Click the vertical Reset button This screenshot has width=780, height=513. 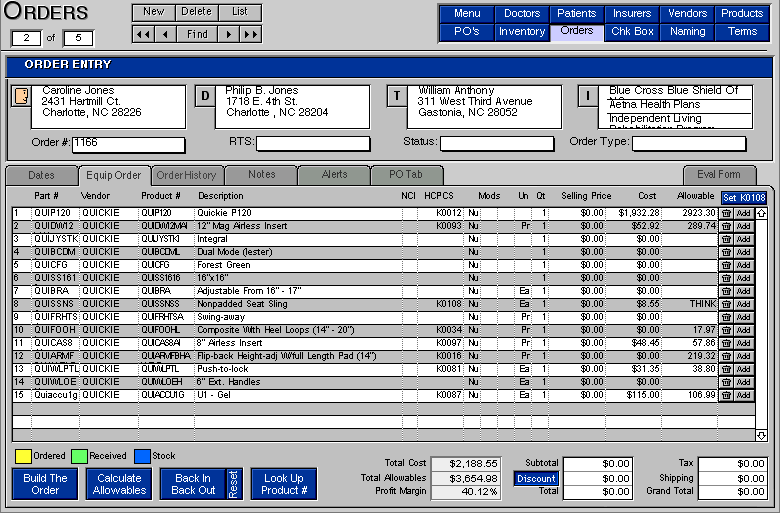point(234,484)
